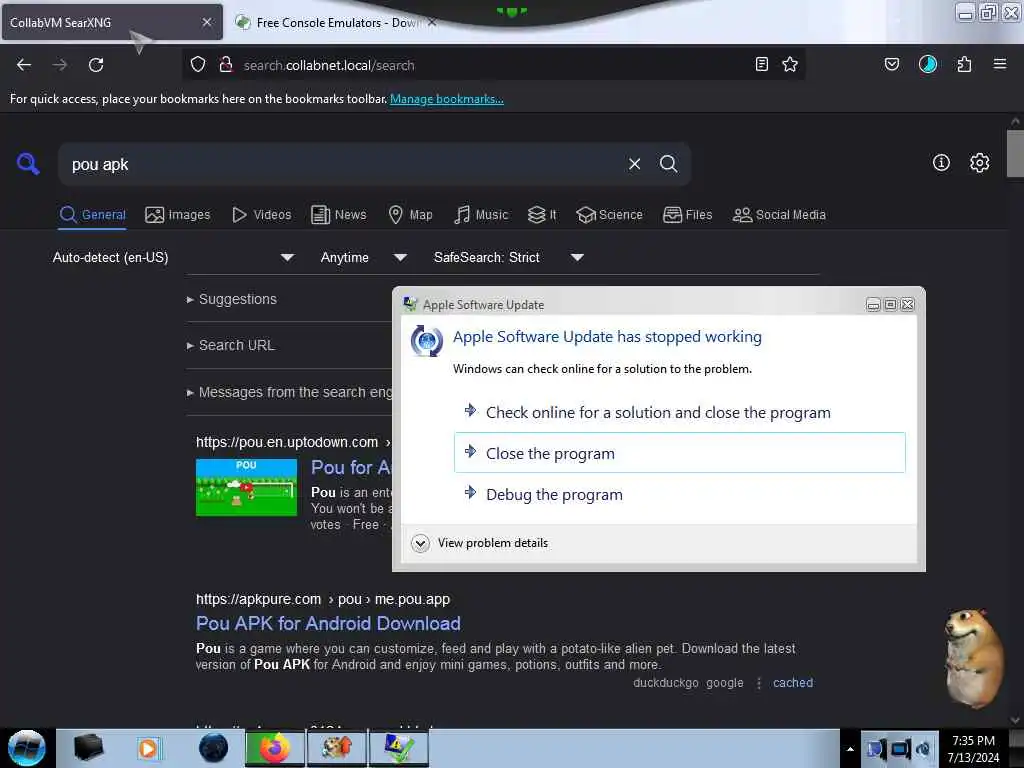Open the animal picture taskbar icon

(336, 748)
